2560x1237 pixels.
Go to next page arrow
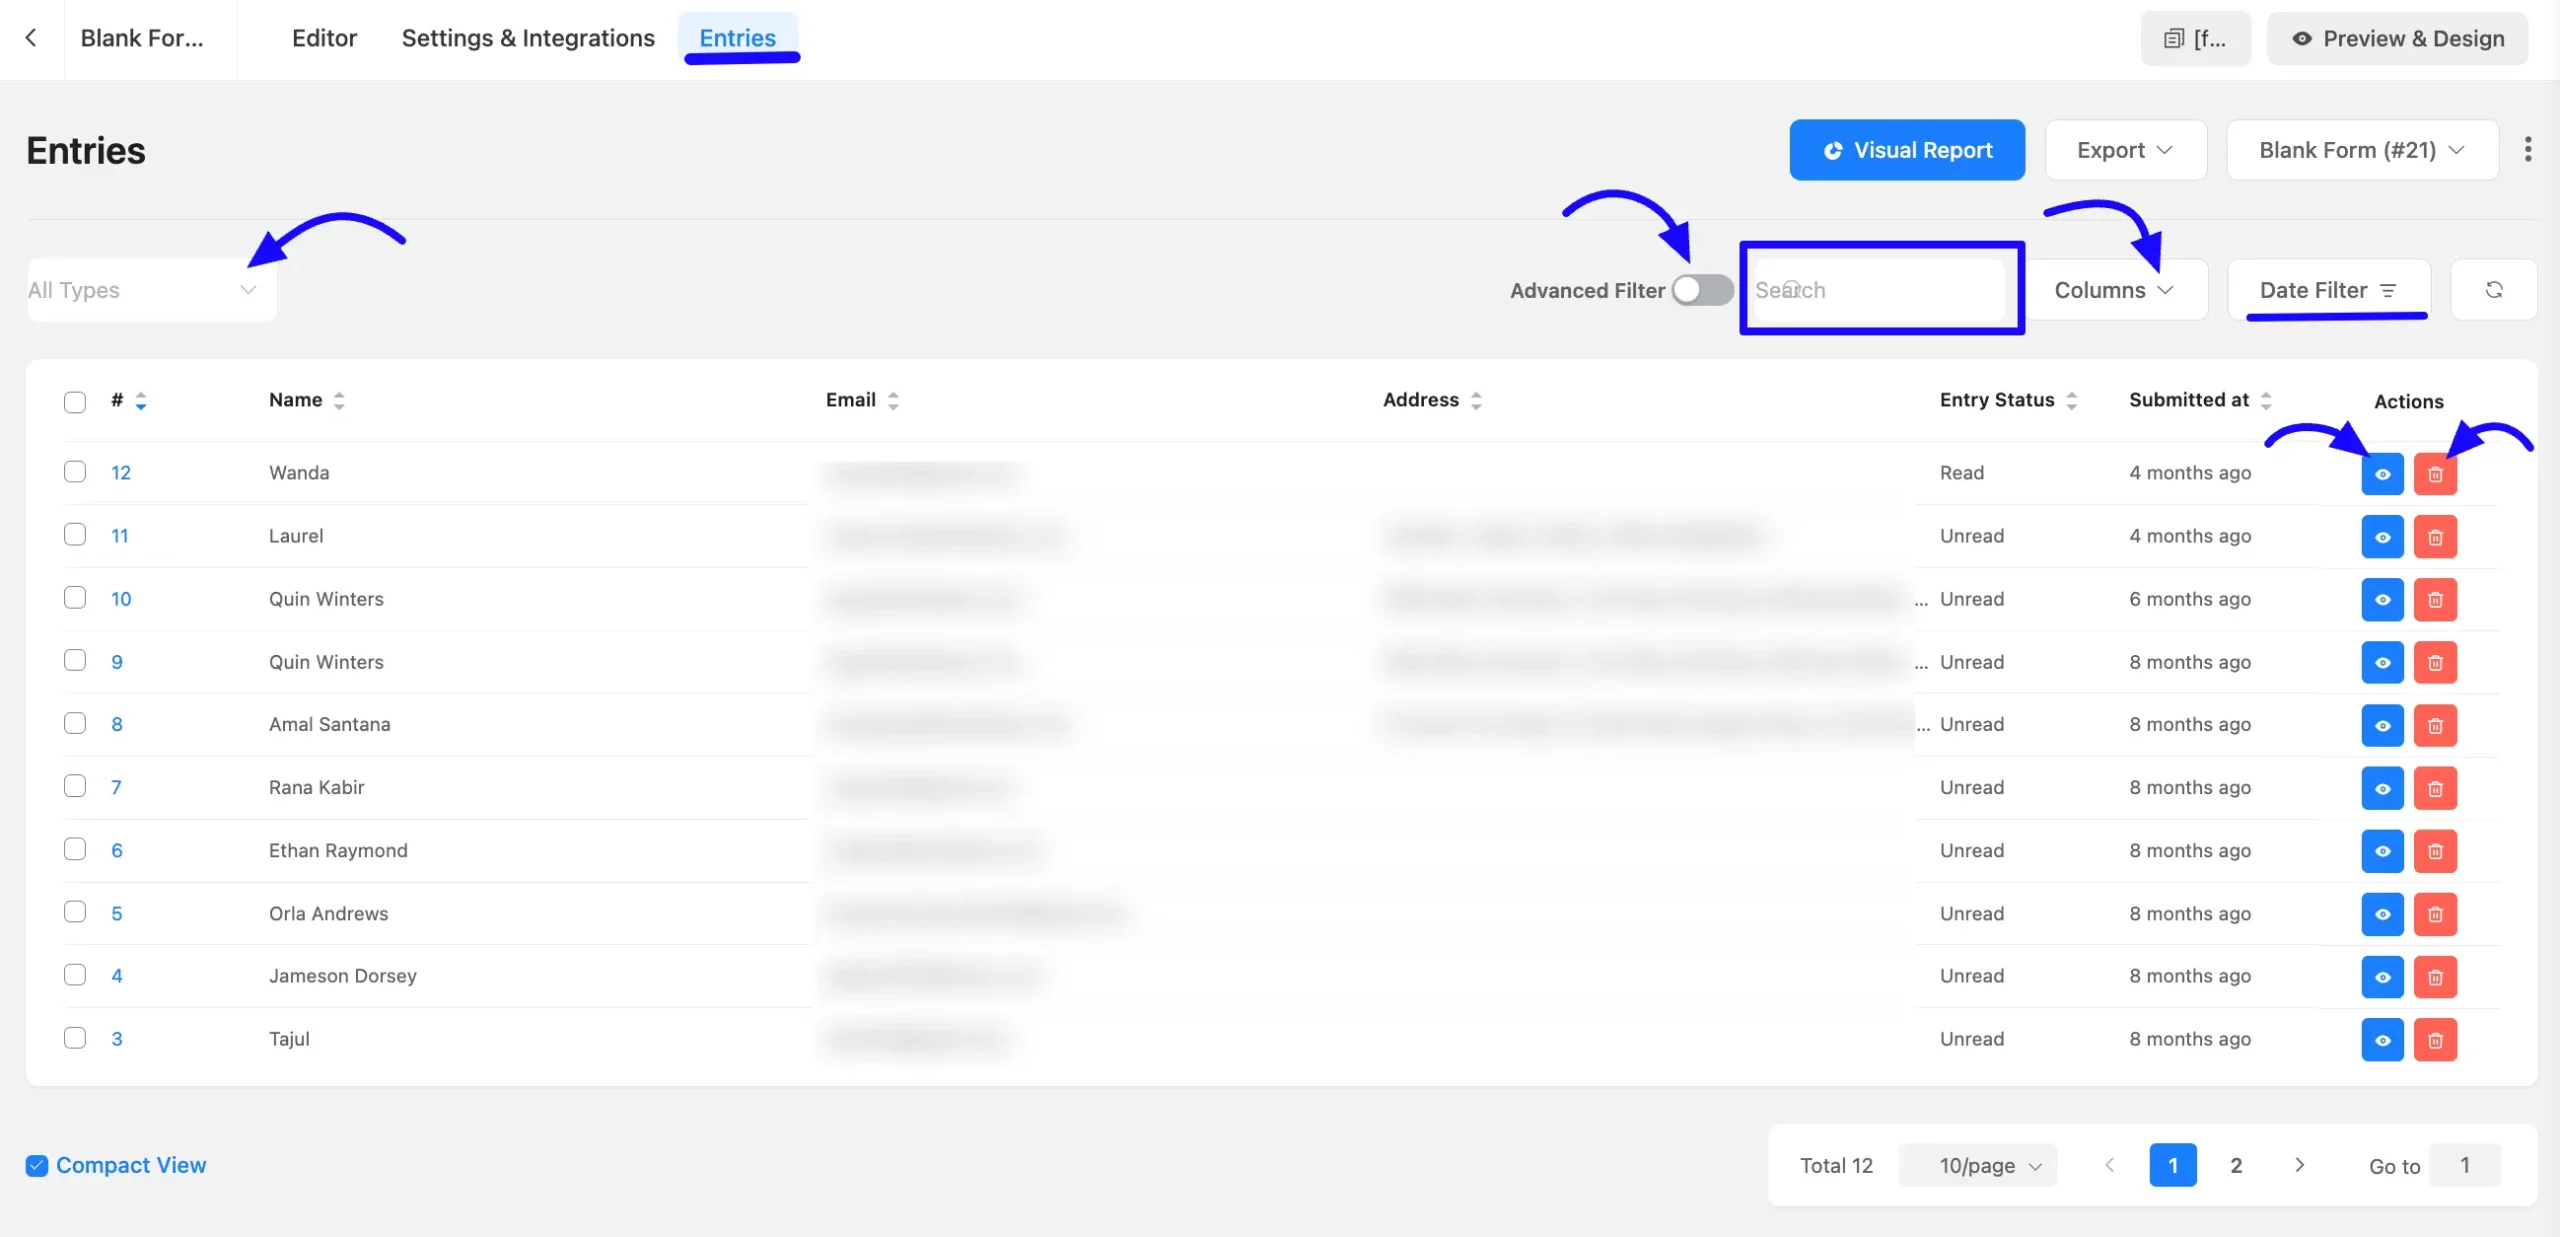pyautogui.click(x=2299, y=1166)
